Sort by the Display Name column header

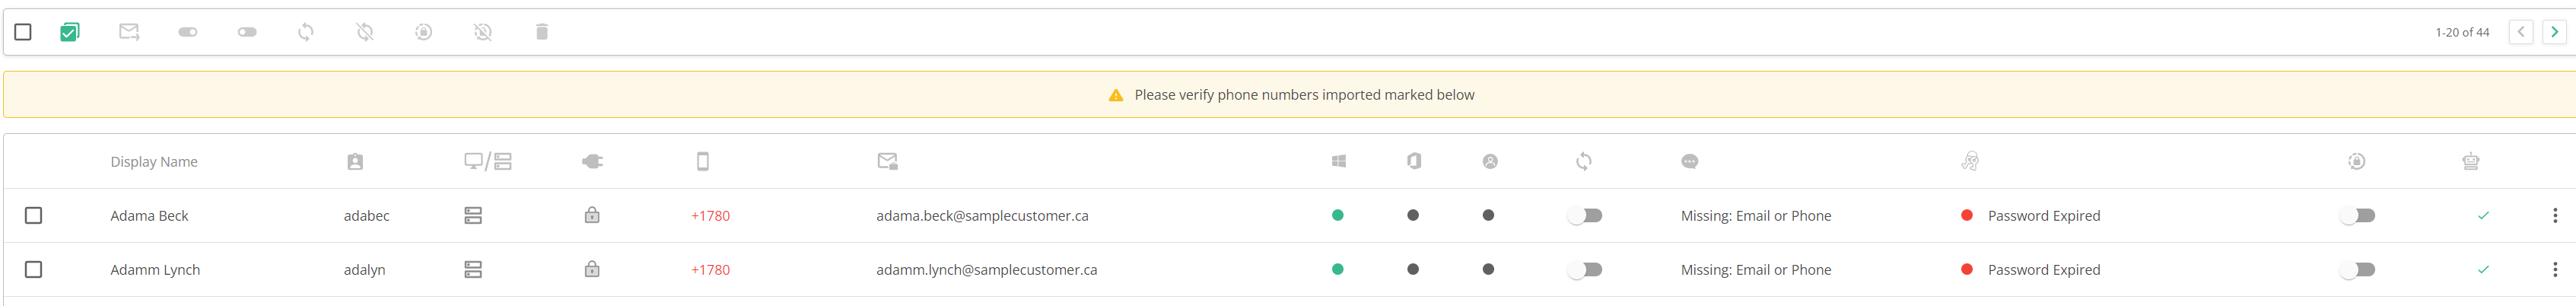pyautogui.click(x=154, y=162)
